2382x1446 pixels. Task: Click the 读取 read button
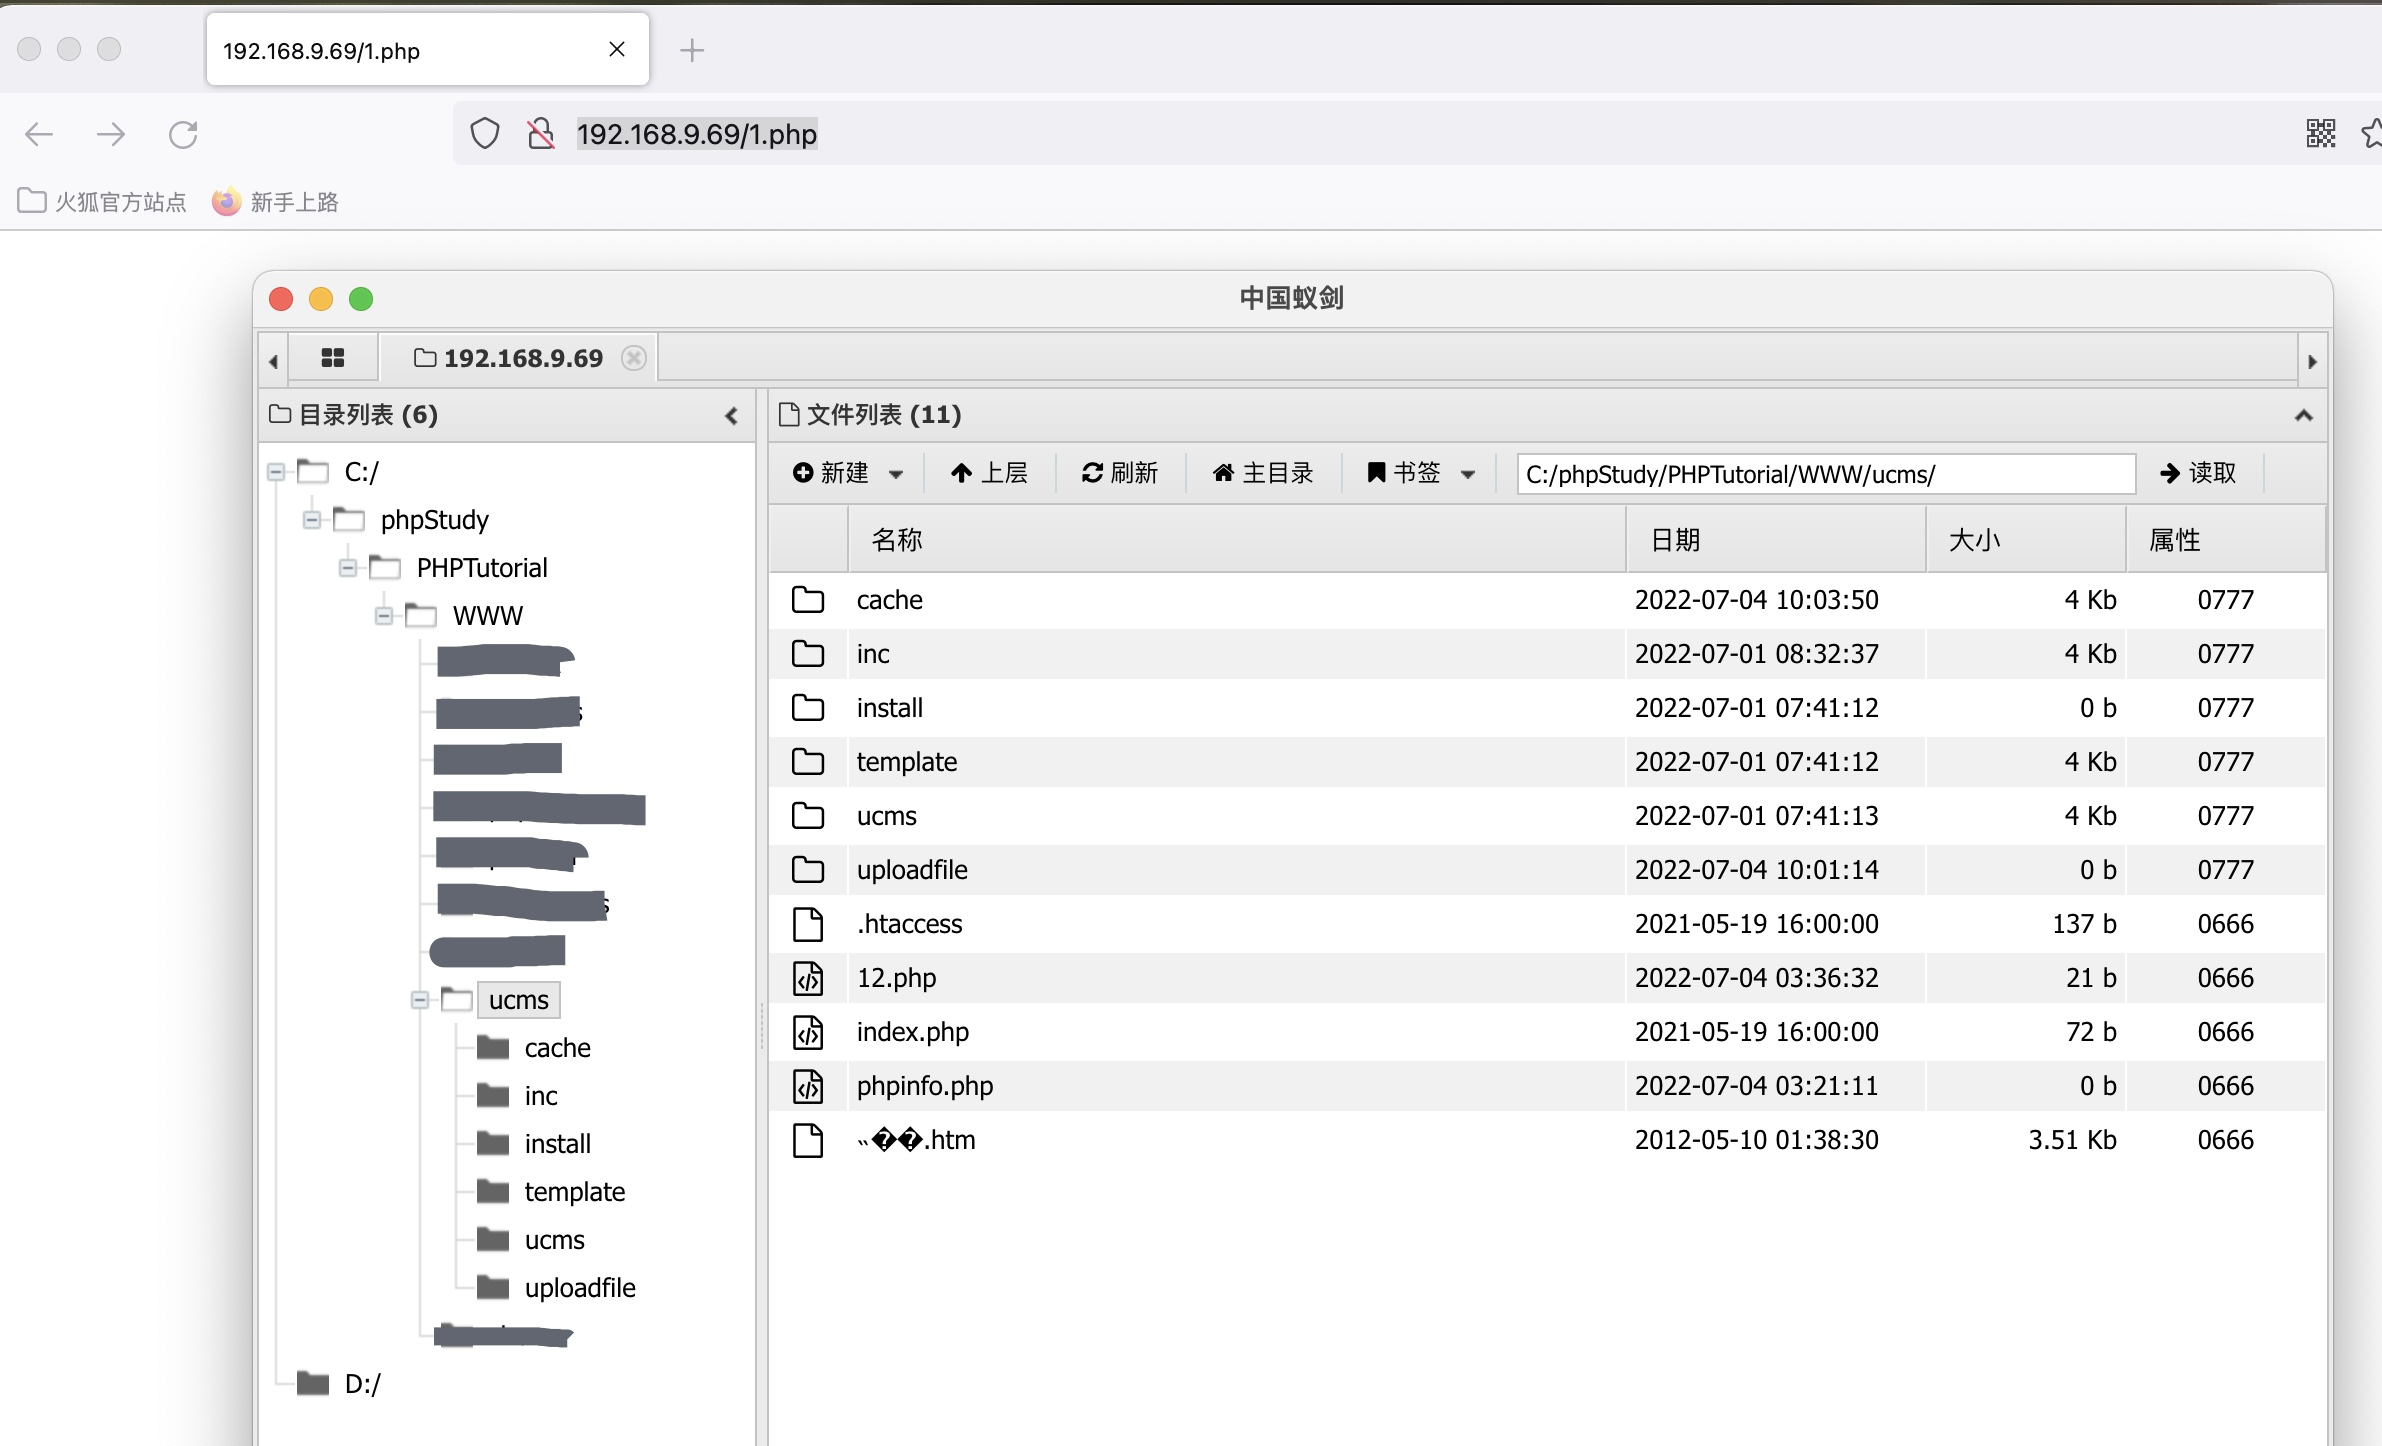coord(2198,473)
